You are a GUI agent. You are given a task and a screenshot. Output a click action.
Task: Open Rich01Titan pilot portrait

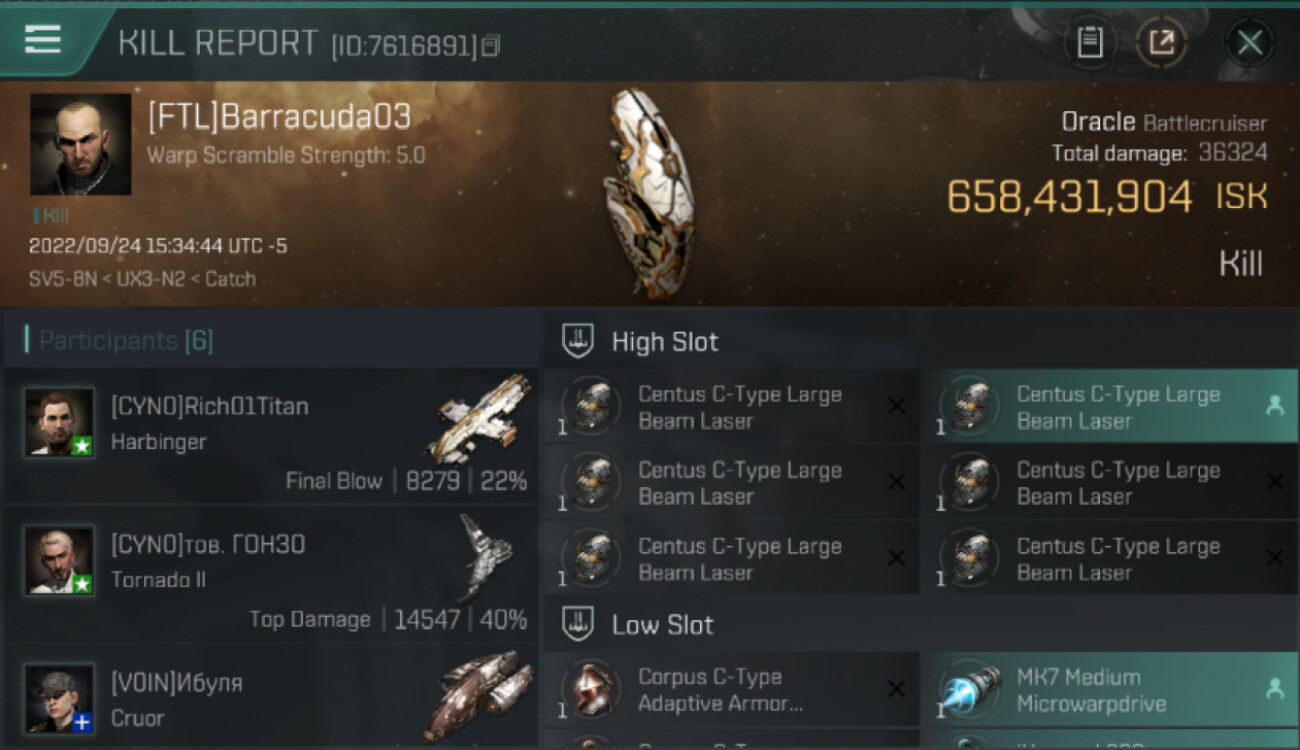coord(60,422)
